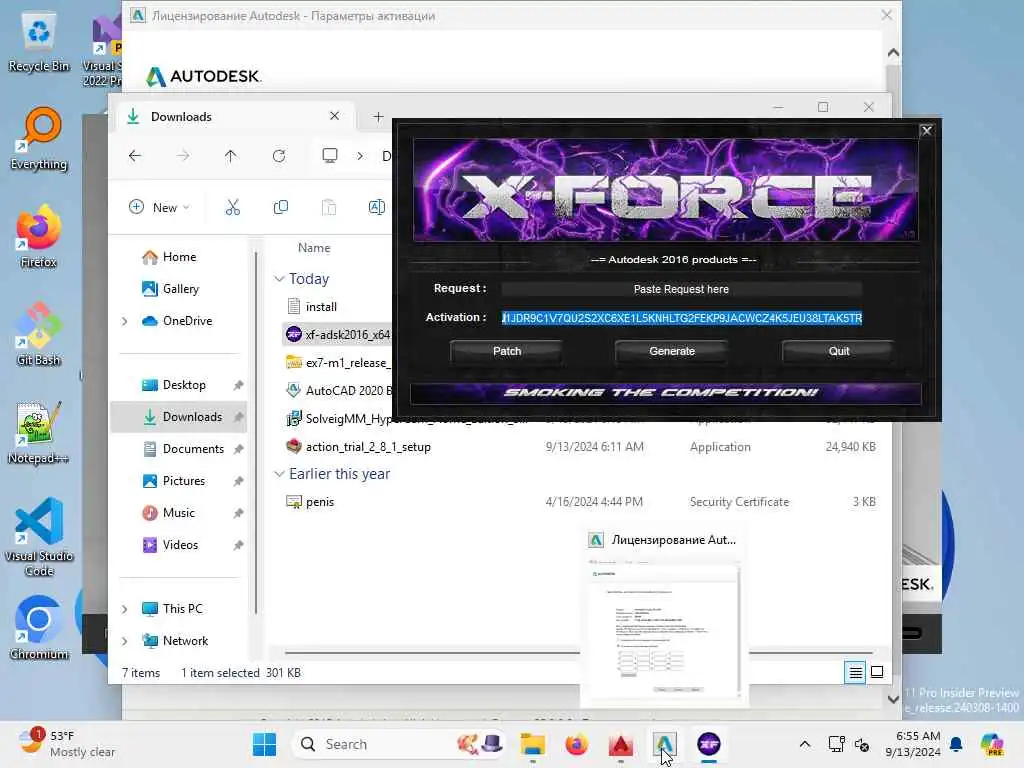Click the Up arrow in Explorer
Viewport: 1024px width, 768px height.
pyautogui.click(x=231, y=156)
